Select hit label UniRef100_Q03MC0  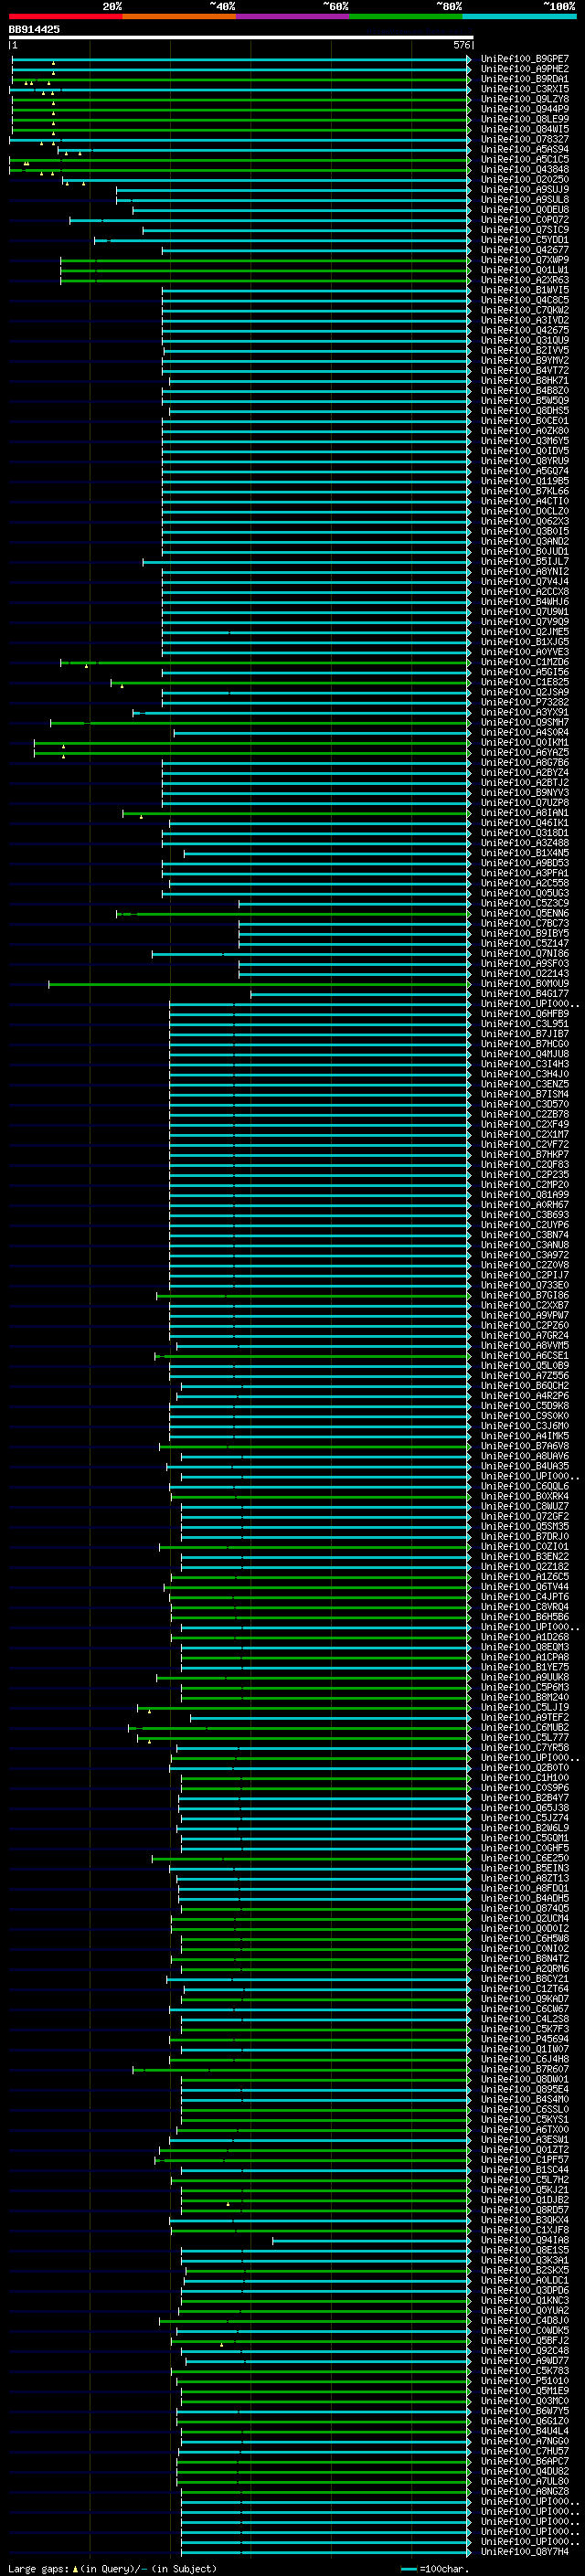525,2400
